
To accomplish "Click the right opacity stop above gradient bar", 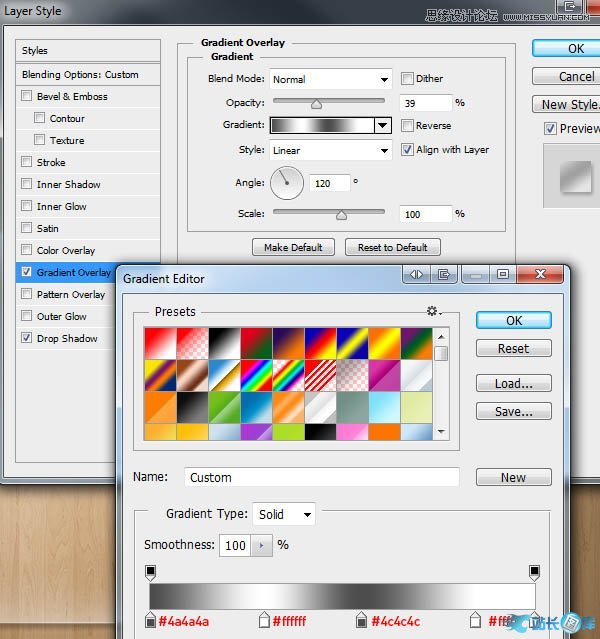I will [x=534, y=572].
